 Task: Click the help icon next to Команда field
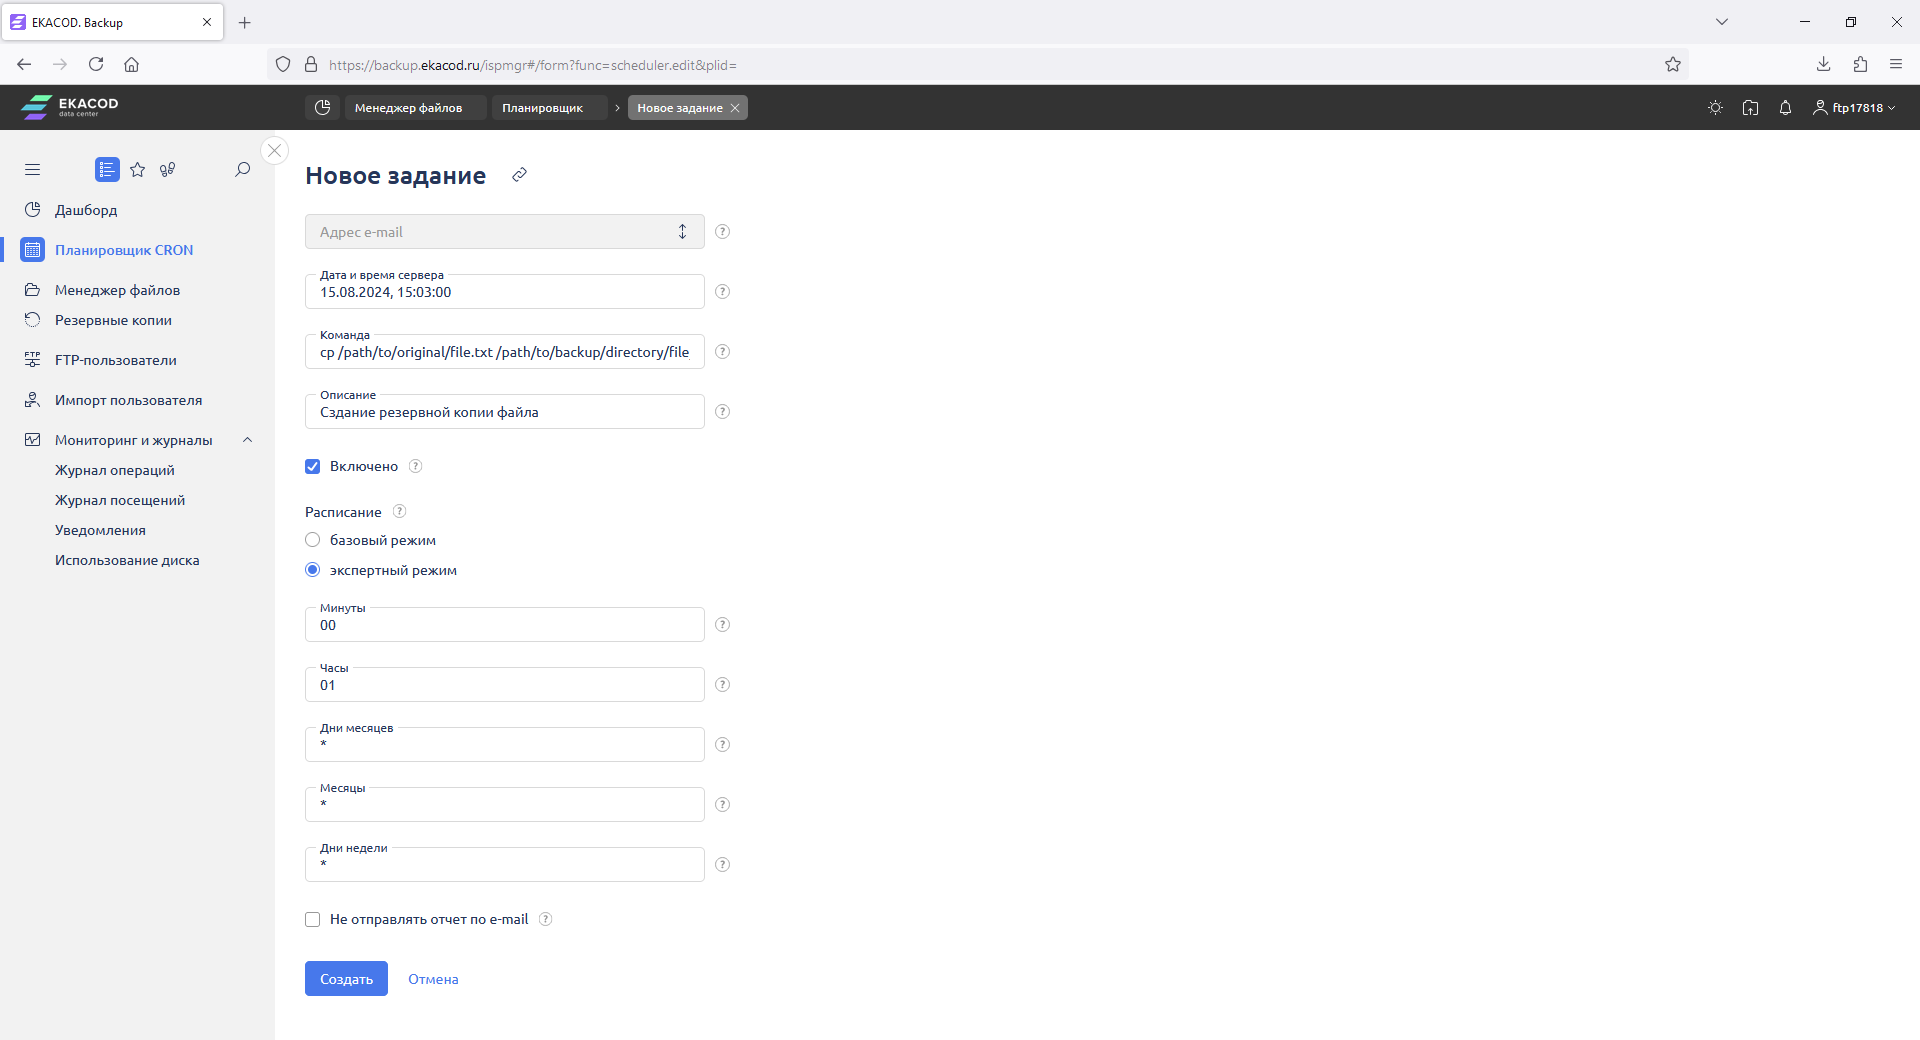[x=722, y=352]
